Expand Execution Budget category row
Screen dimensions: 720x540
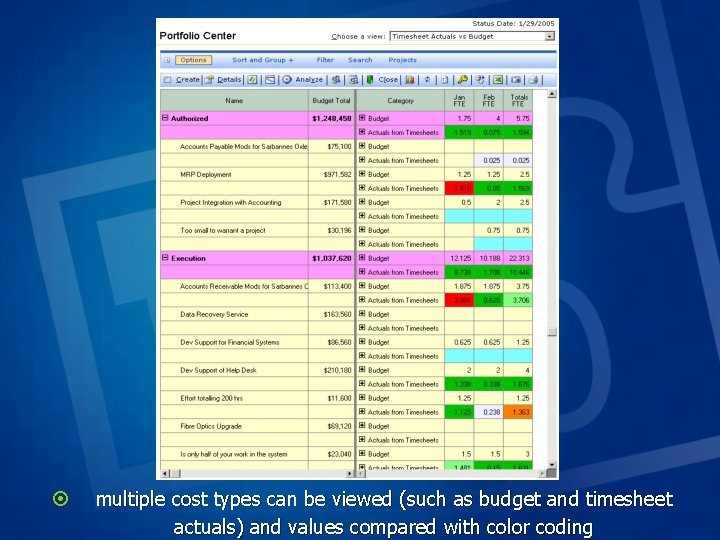[x=362, y=258]
